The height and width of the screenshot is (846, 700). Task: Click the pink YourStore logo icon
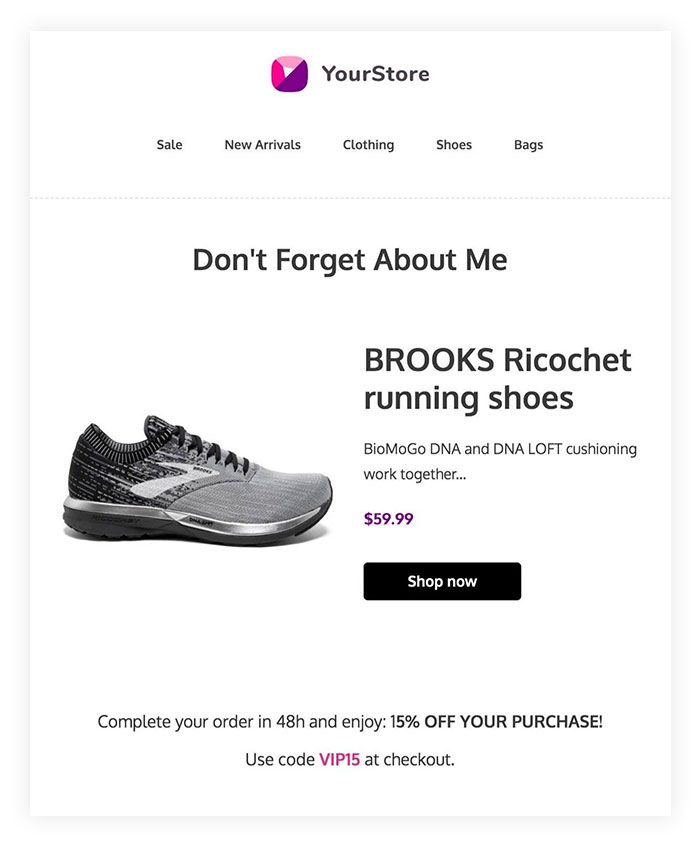tap(290, 74)
